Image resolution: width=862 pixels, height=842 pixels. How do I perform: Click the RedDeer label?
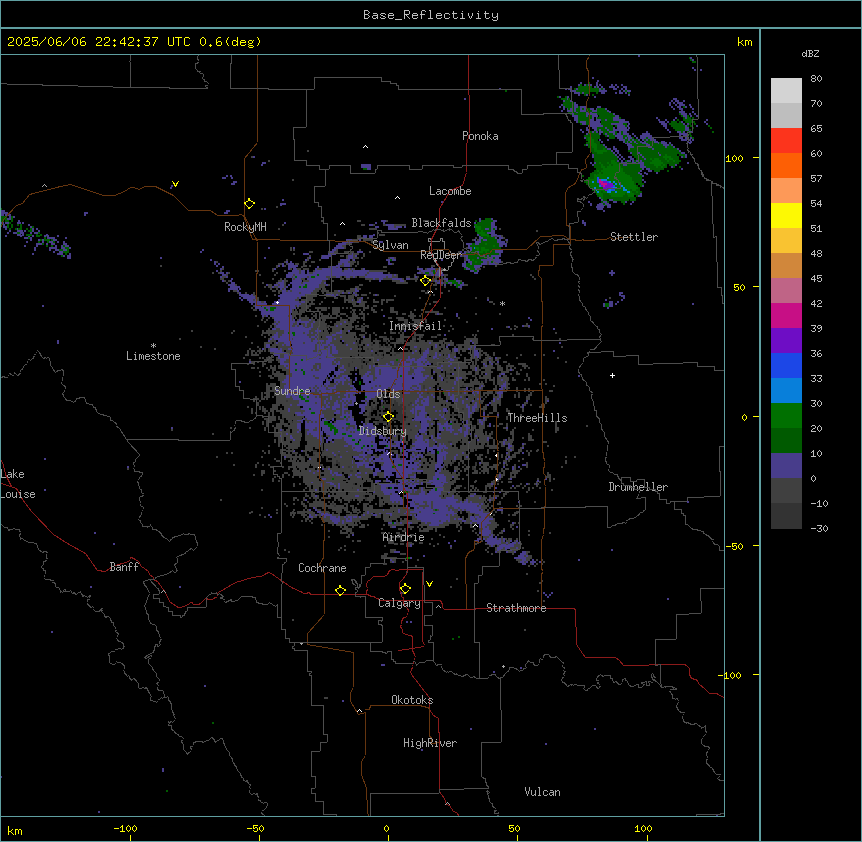(440, 255)
